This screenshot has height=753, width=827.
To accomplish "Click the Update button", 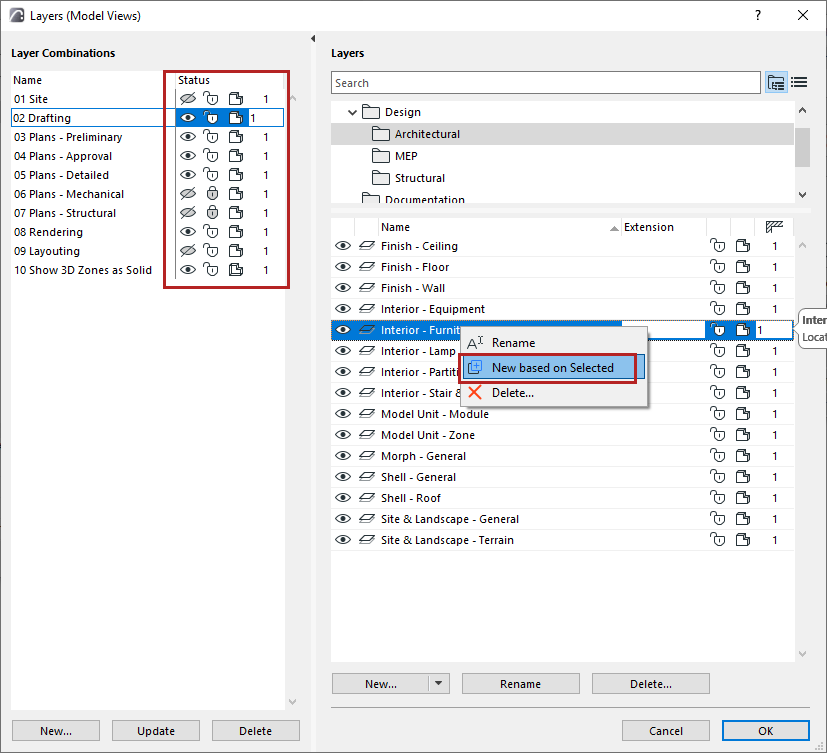I will click(156, 731).
